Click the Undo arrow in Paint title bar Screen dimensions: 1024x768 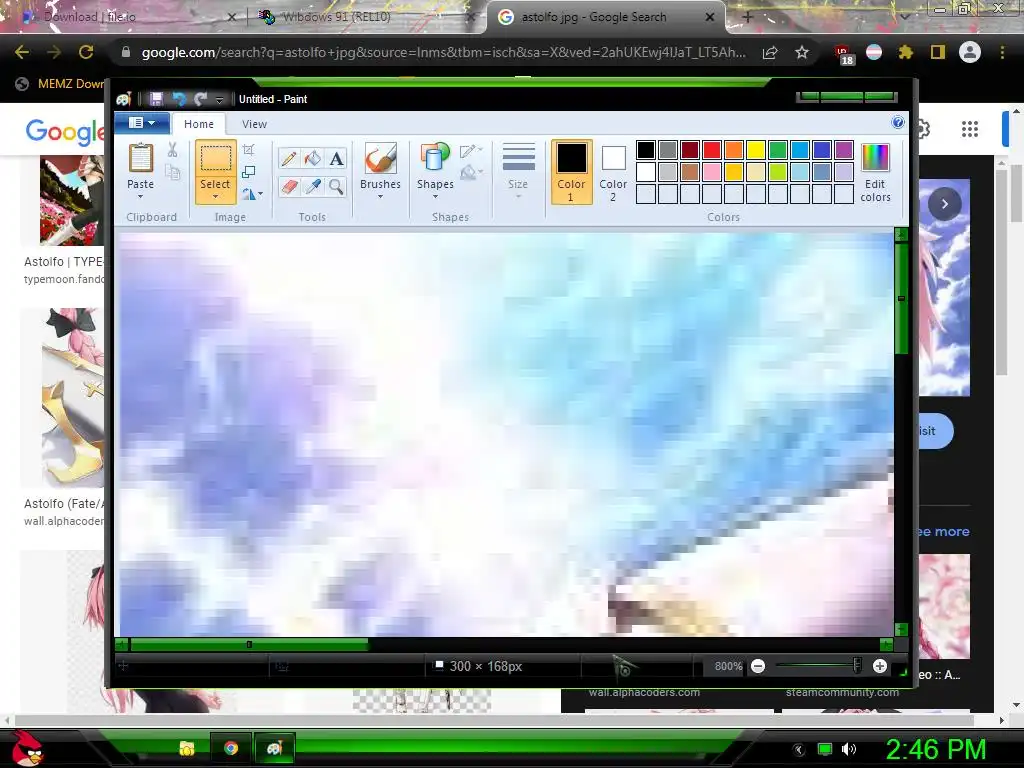pos(179,99)
